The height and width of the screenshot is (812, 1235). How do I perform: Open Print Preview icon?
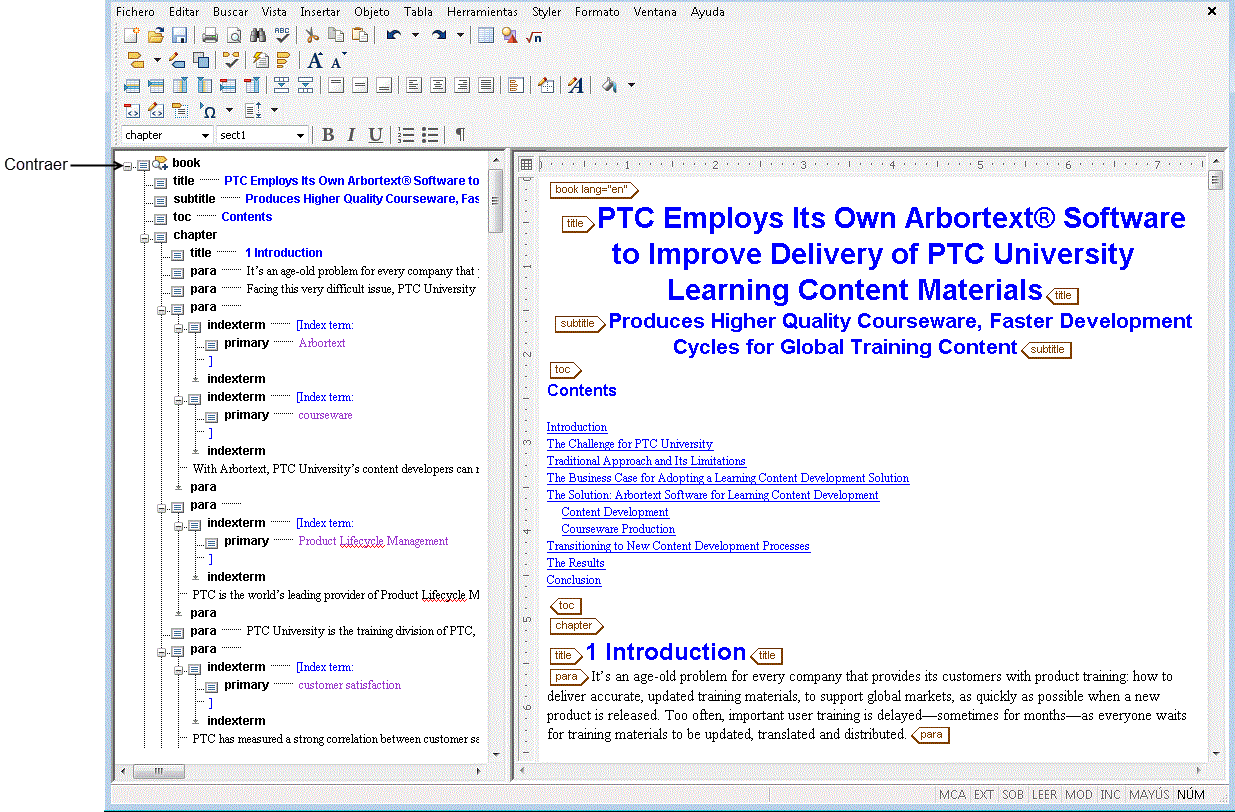click(x=234, y=36)
